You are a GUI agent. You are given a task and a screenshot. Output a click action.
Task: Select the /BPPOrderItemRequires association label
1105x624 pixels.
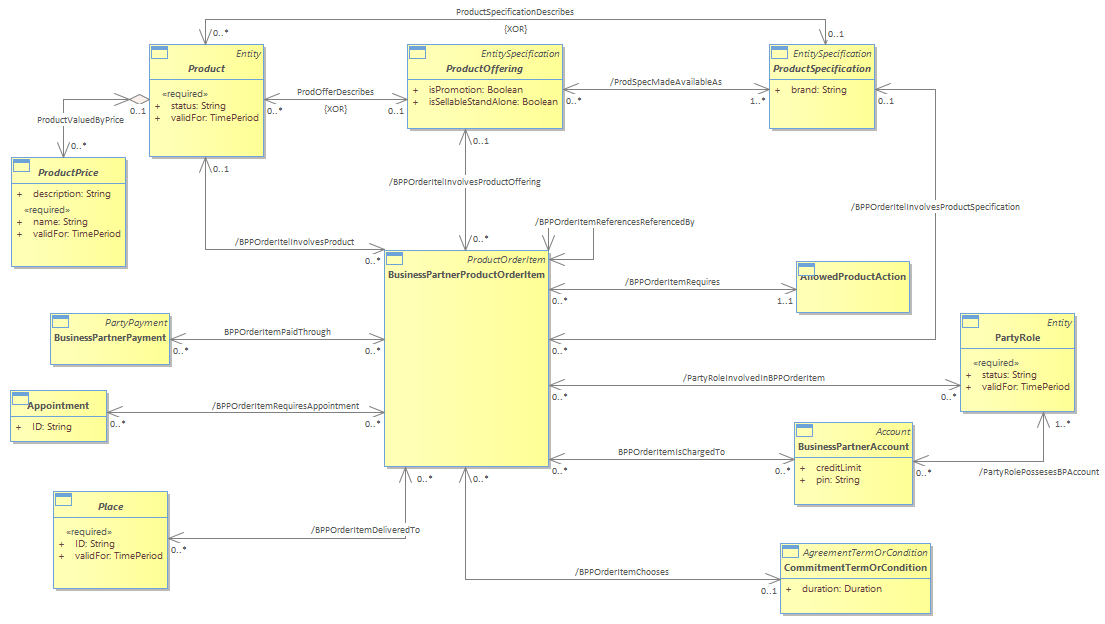coord(672,282)
